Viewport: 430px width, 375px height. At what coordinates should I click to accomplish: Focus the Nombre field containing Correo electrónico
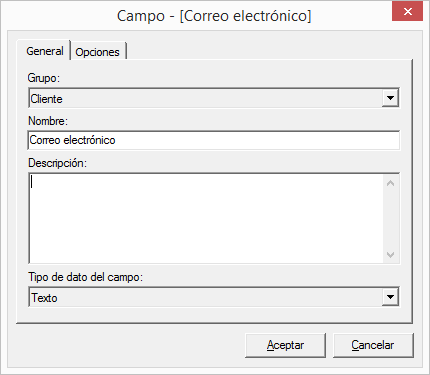[x=214, y=140]
